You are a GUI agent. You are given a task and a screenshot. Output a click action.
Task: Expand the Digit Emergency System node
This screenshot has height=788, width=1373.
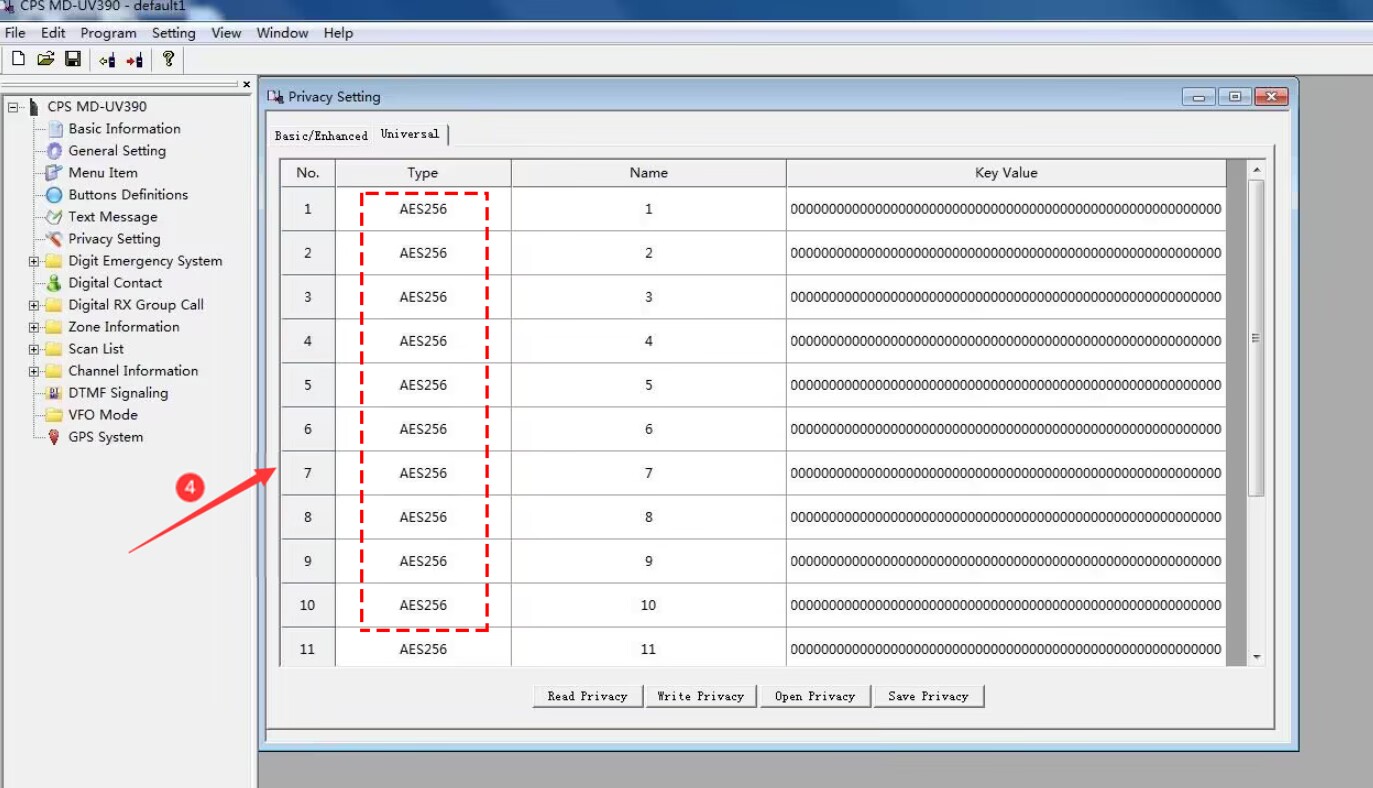[x=34, y=261]
